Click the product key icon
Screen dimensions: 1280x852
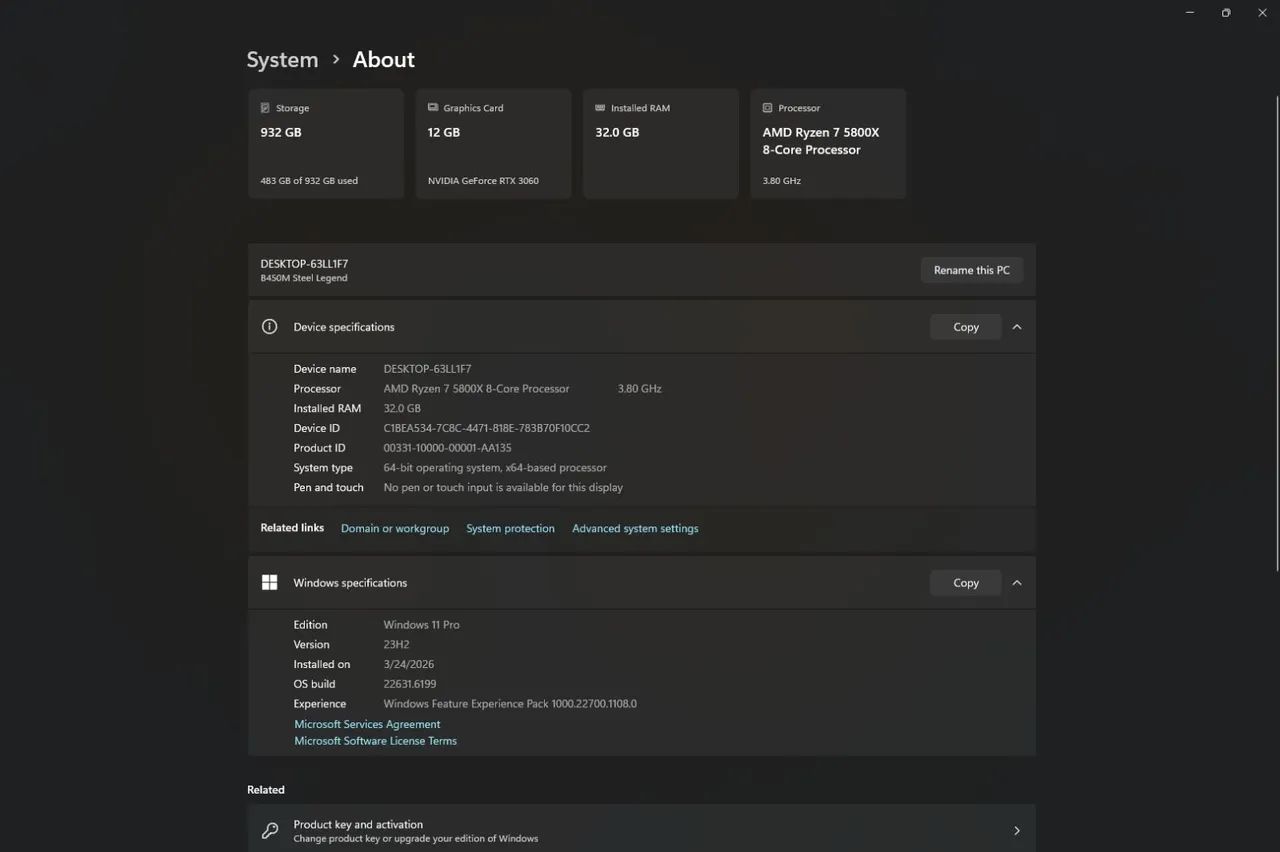pos(269,831)
